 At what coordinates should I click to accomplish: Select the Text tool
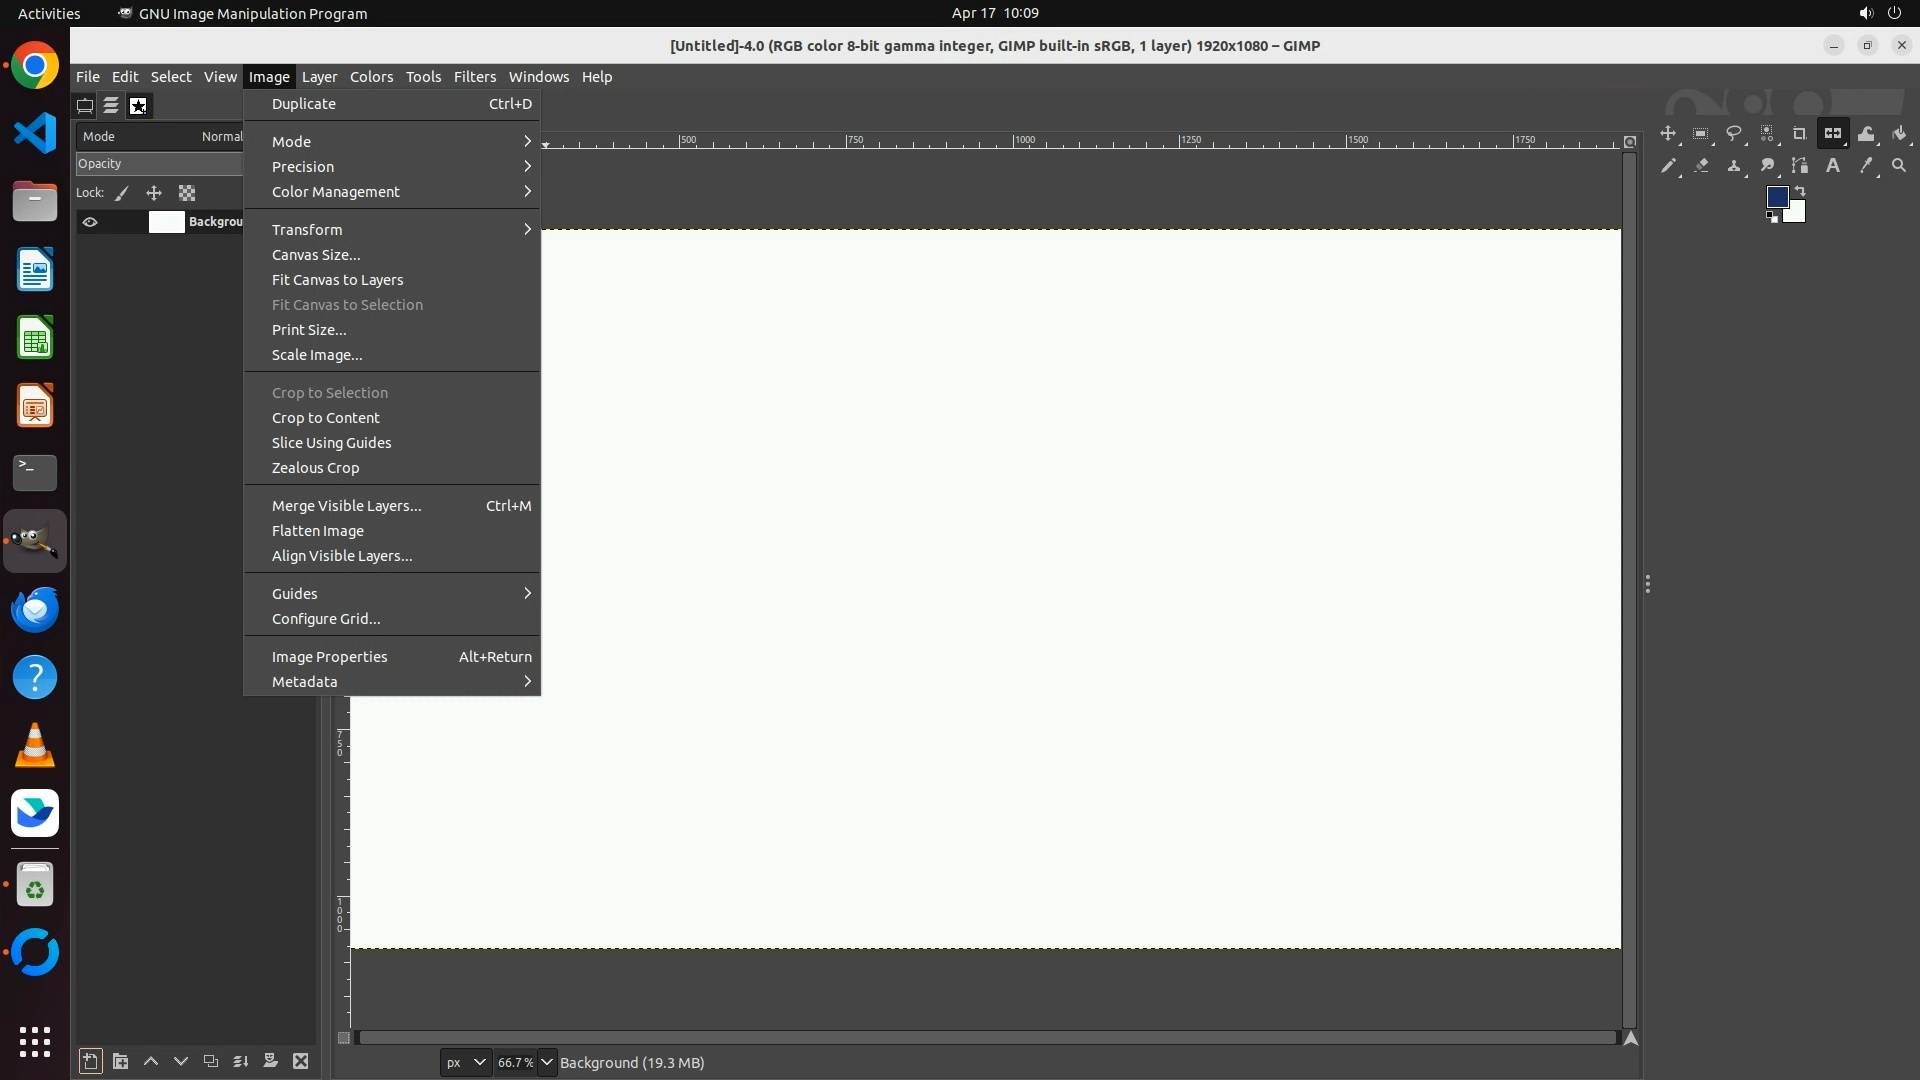[1833, 166]
